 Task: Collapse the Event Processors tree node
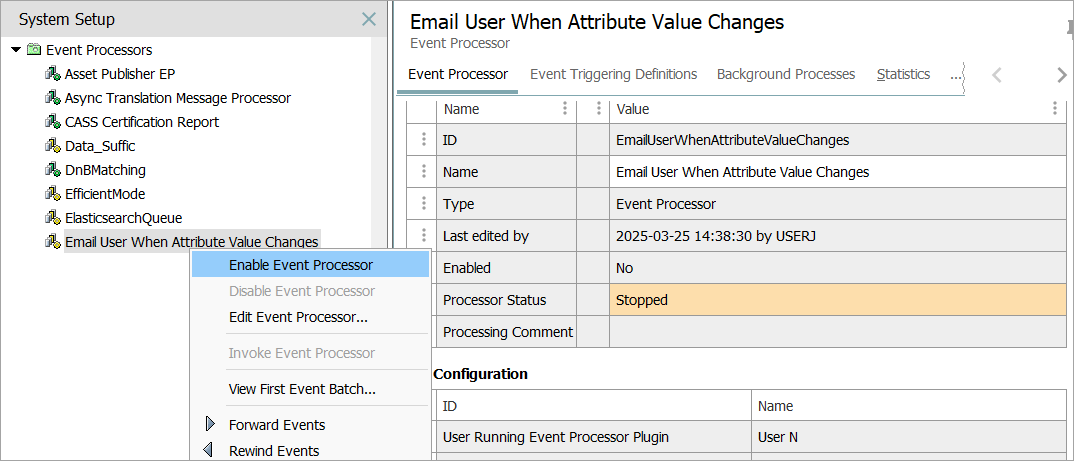pos(16,50)
